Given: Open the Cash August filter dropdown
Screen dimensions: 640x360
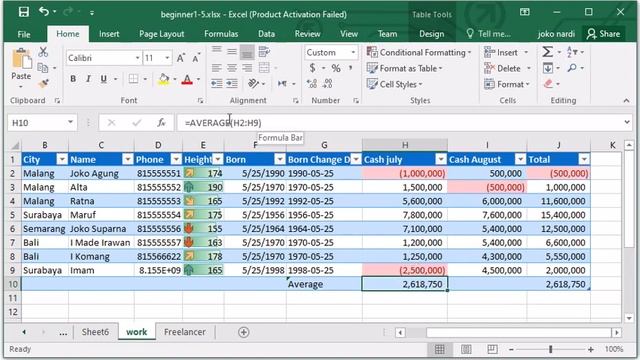Looking at the screenshot, I should 520,159.
